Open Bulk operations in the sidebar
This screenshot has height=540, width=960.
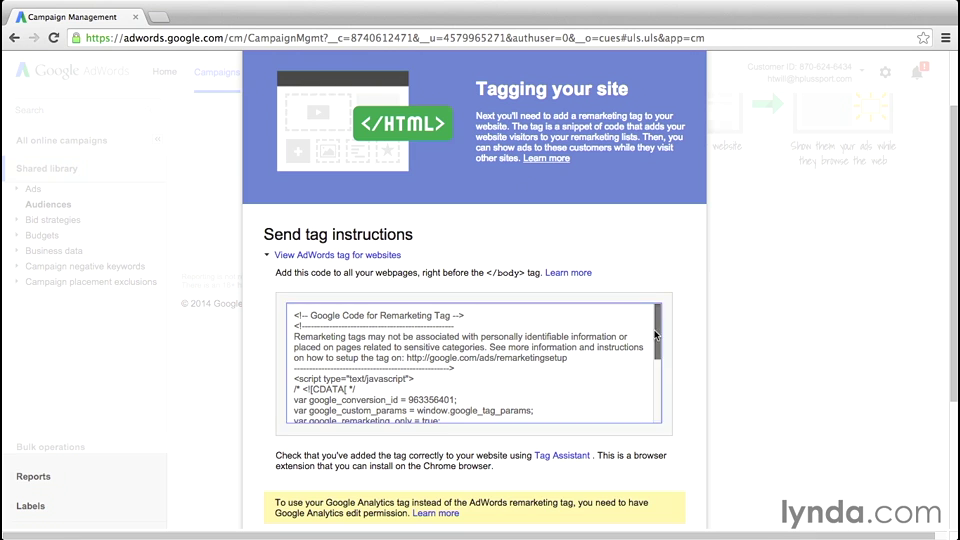50,447
